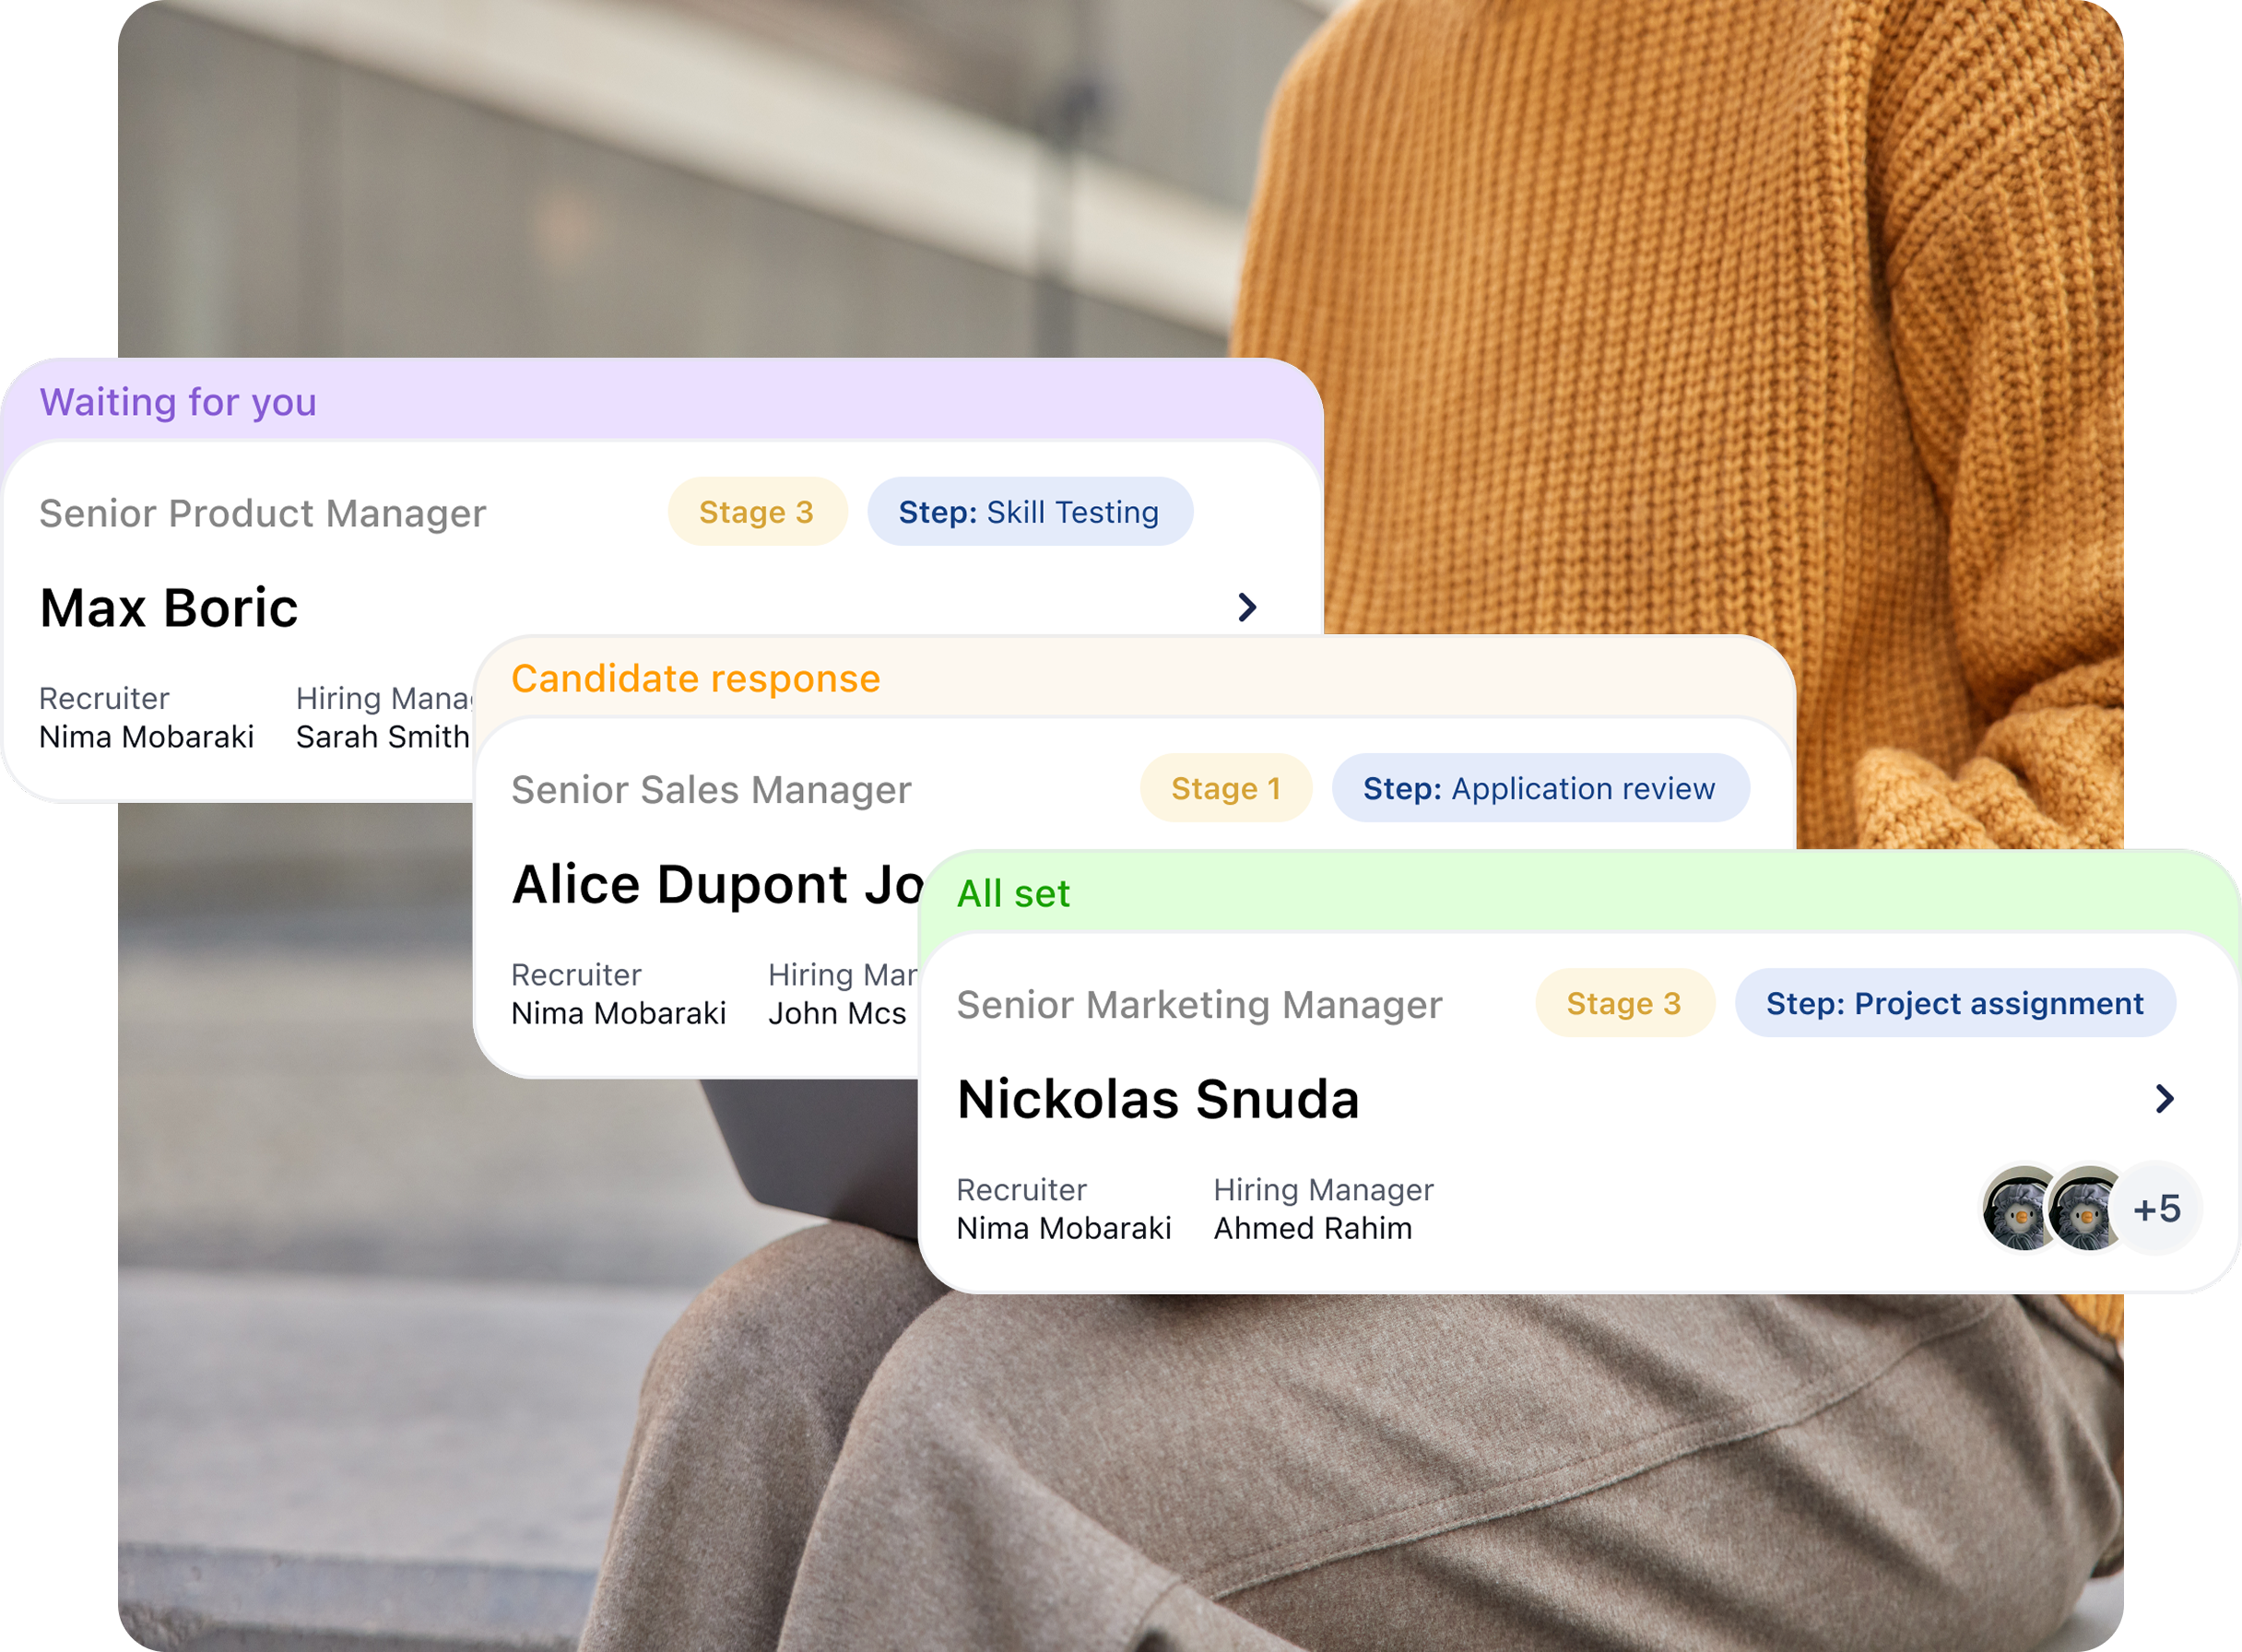Open candidate Max Boric's name
2242x1652 pixels.
click(x=169, y=607)
